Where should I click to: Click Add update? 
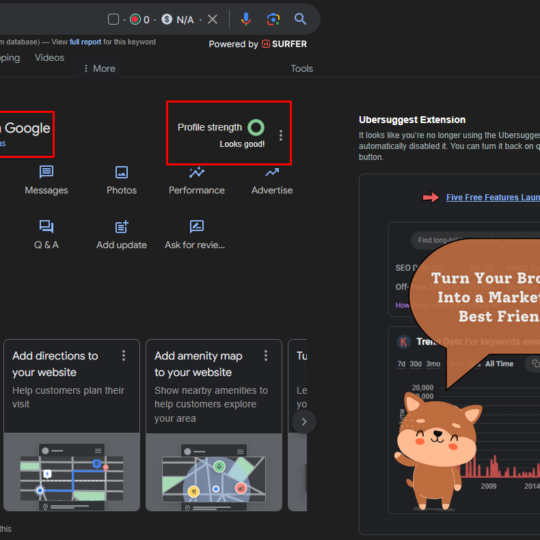[121, 235]
